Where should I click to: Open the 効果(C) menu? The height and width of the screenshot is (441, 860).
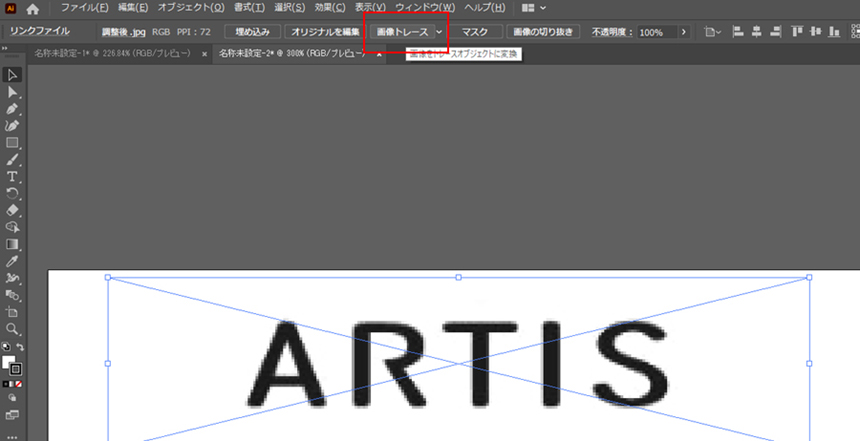click(330, 8)
